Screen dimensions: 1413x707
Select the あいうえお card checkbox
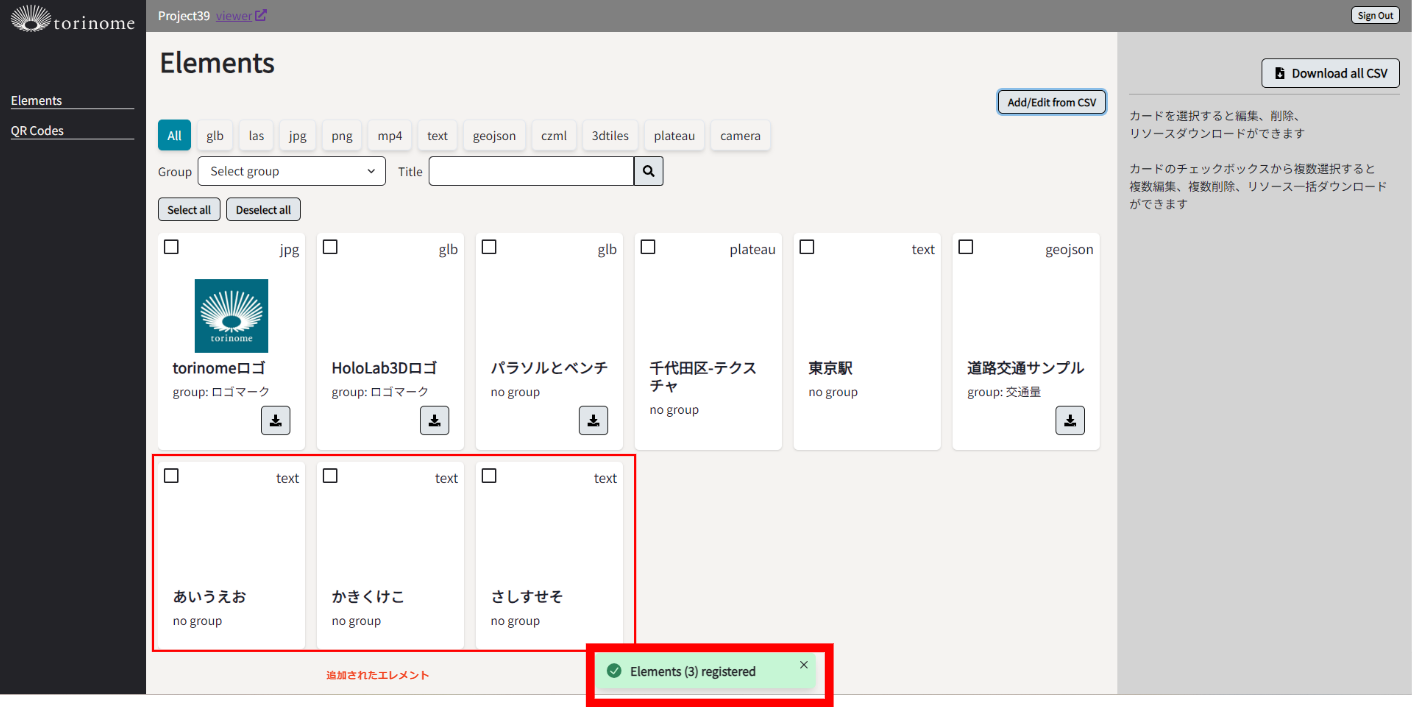(x=171, y=476)
